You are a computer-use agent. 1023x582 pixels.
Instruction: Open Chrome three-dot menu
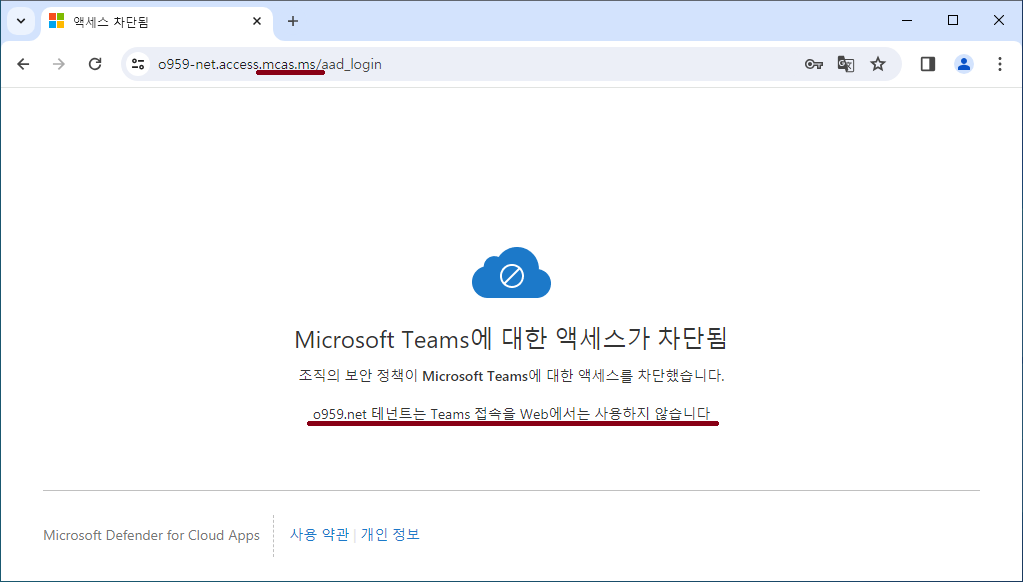pyautogui.click(x=1000, y=64)
